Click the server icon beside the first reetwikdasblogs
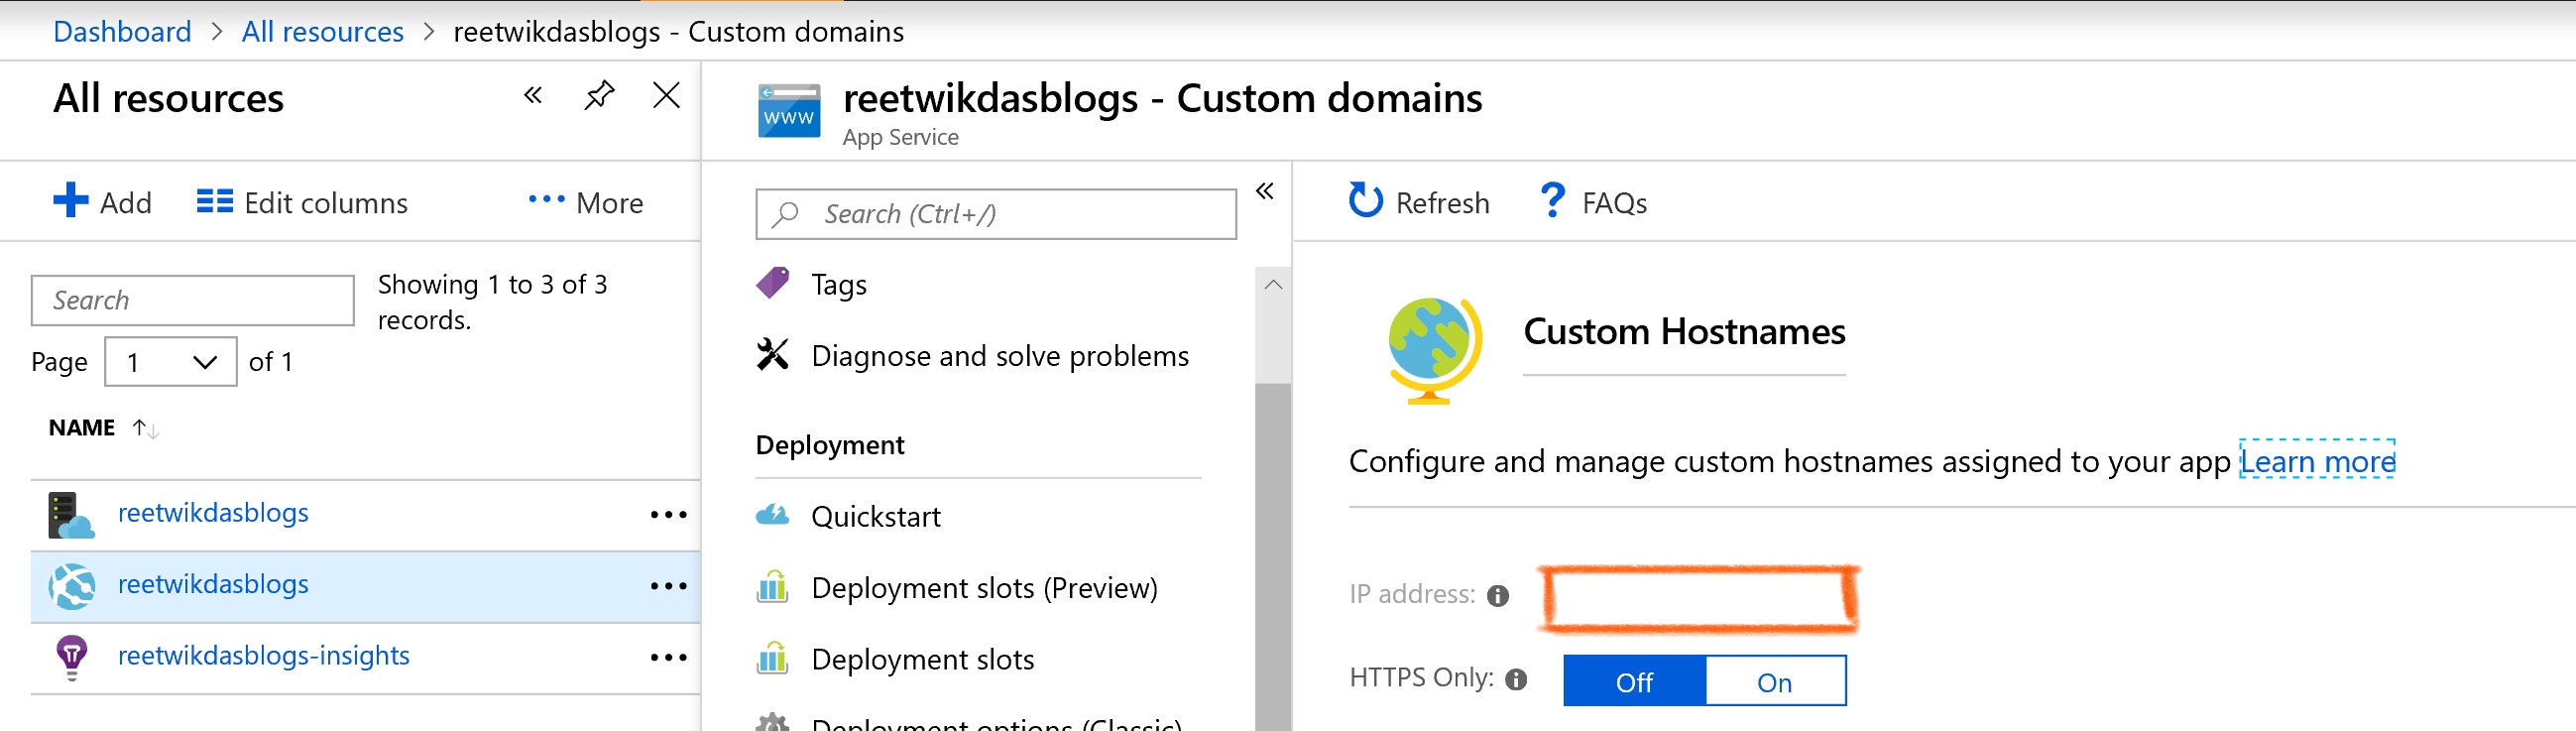This screenshot has height=731, width=2576. 70,515
